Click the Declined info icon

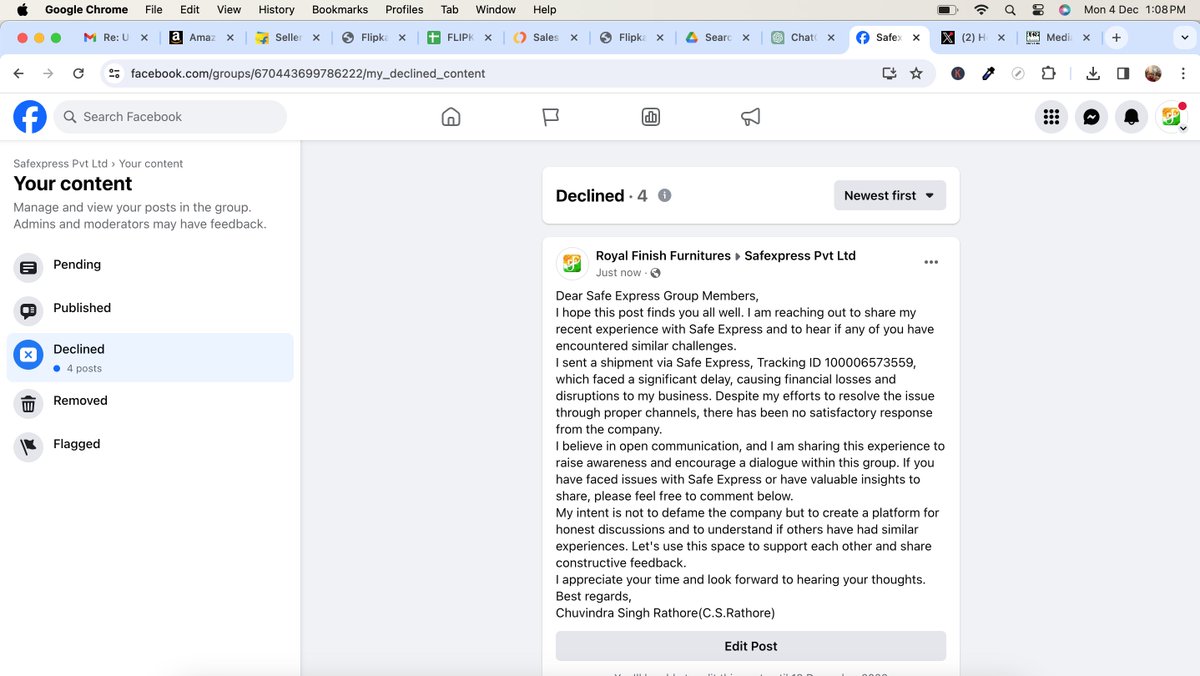point(664,195)
